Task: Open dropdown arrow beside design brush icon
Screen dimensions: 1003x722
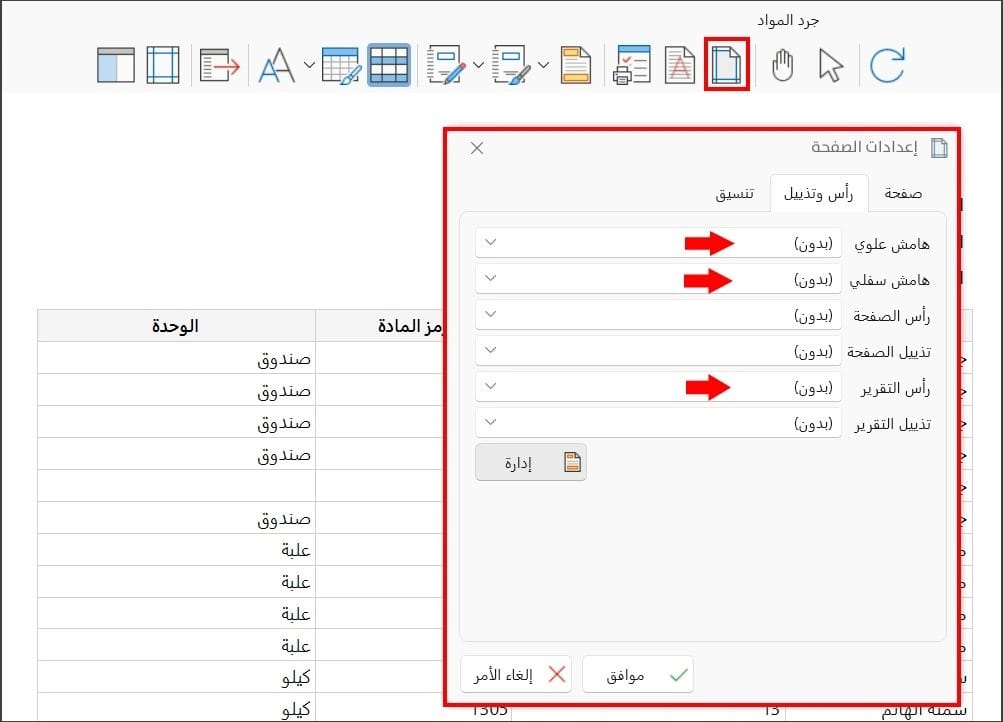Action: 543,65
